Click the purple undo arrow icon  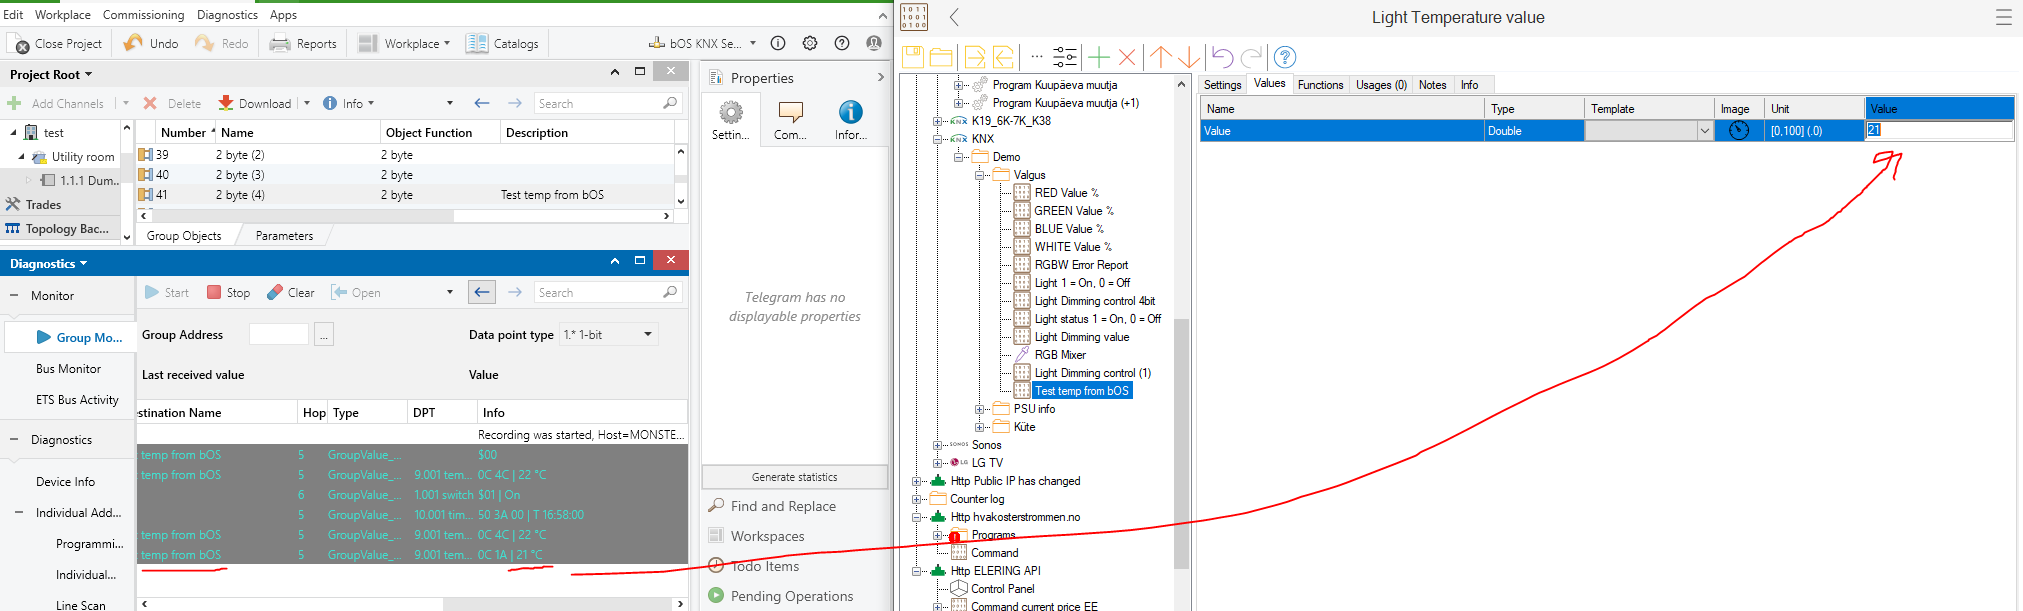click(1222, 57)
